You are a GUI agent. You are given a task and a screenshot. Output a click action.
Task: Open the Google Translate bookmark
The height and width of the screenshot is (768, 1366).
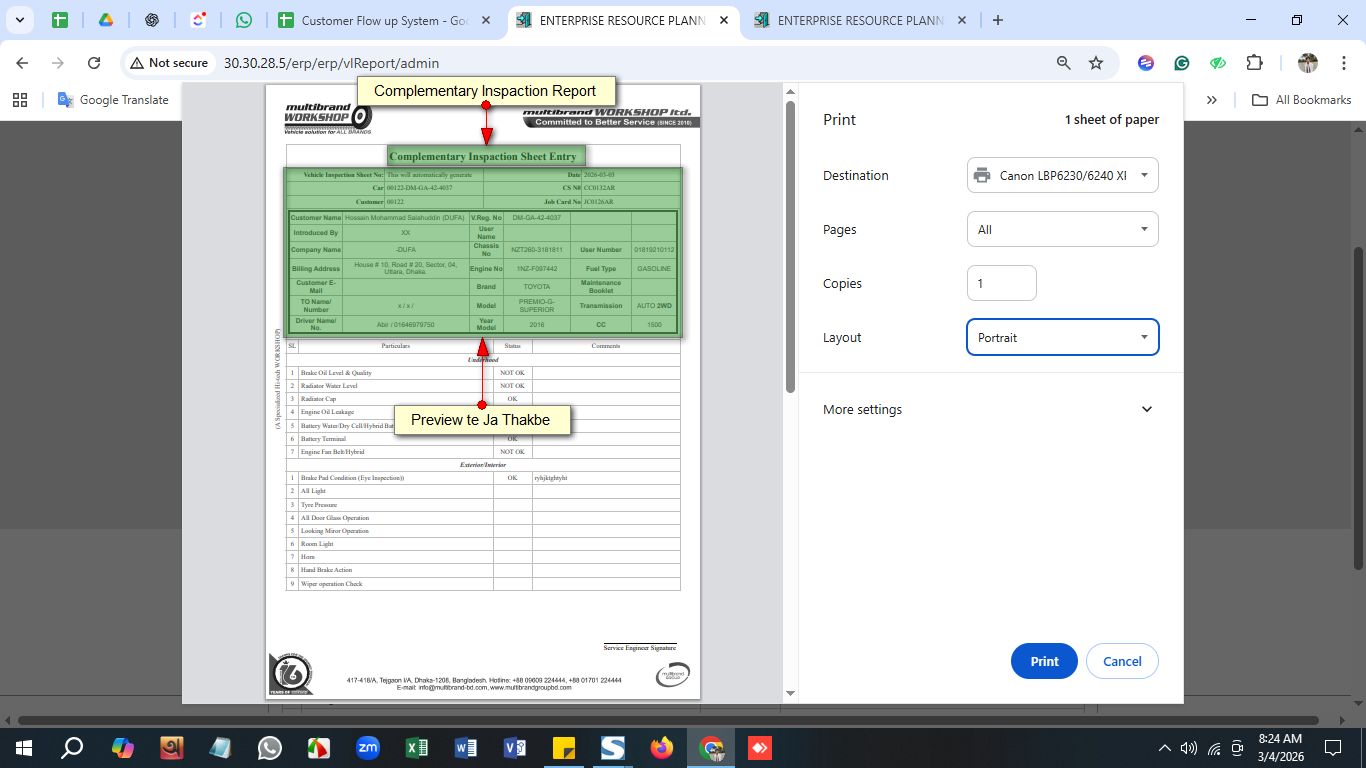pos(113,100)
